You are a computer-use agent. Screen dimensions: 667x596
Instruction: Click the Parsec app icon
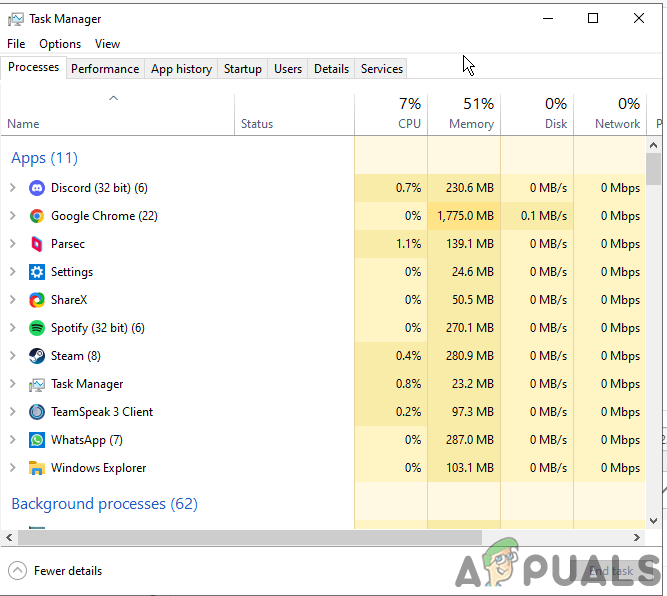(x=37, y=244)
